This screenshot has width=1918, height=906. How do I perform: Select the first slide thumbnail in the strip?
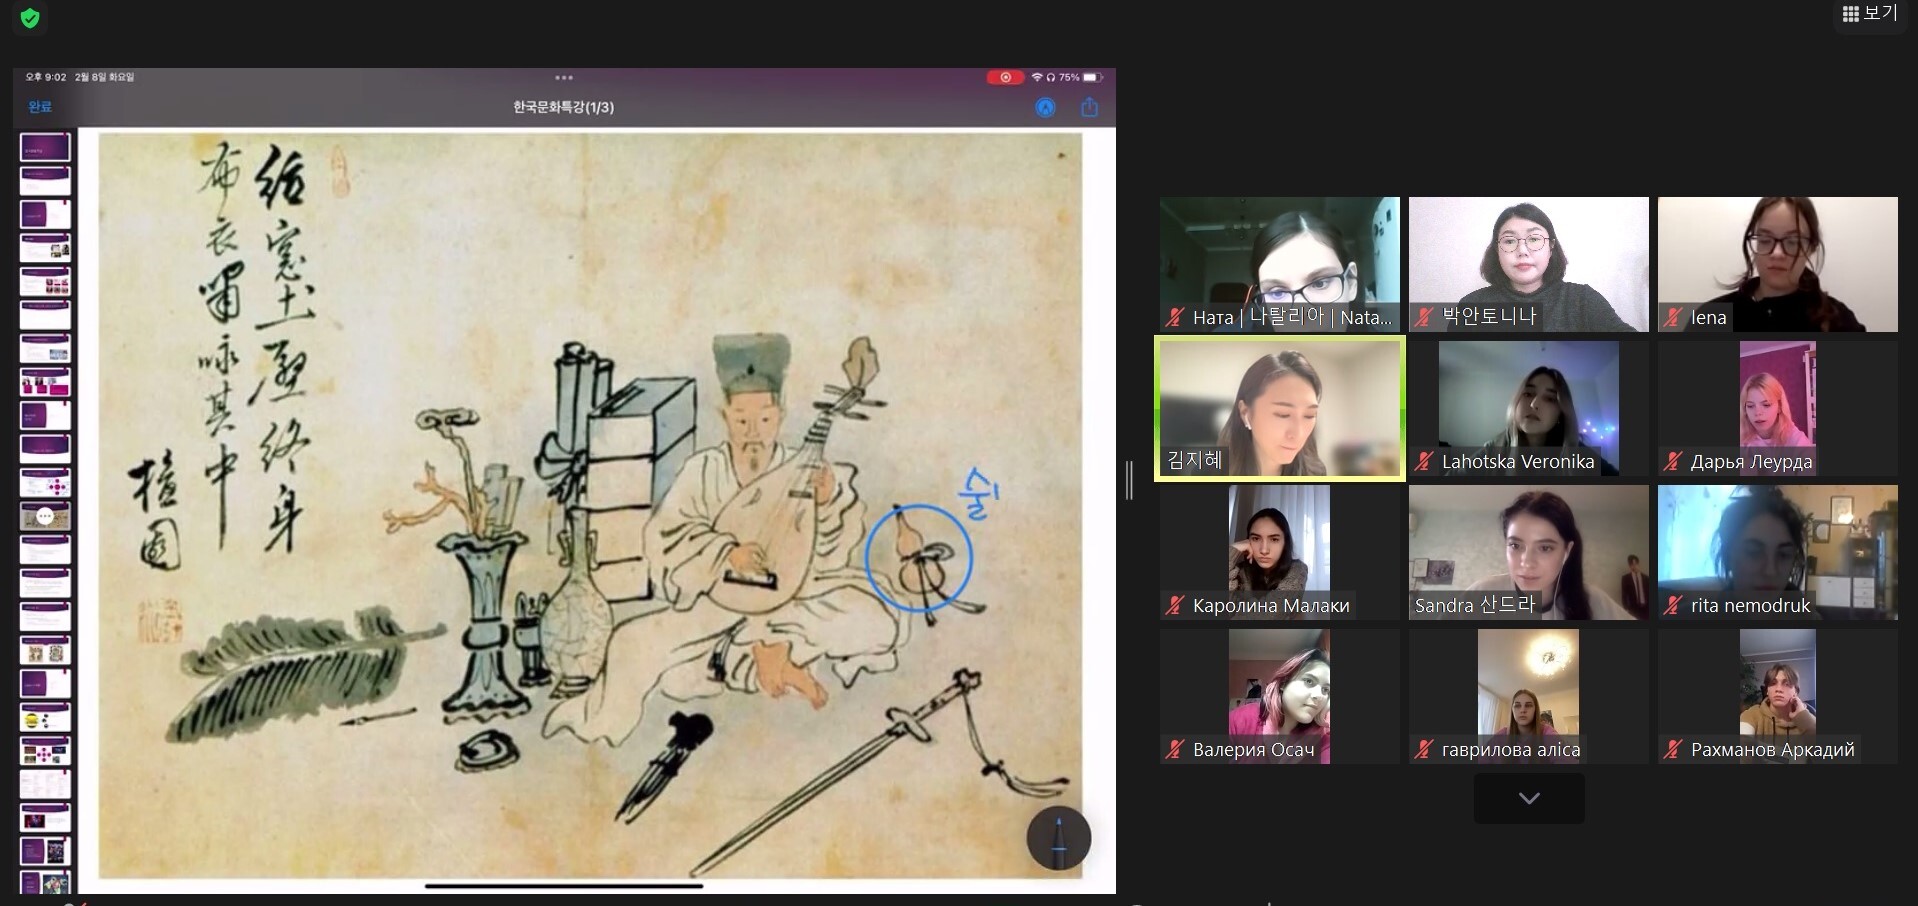[45, 148]
